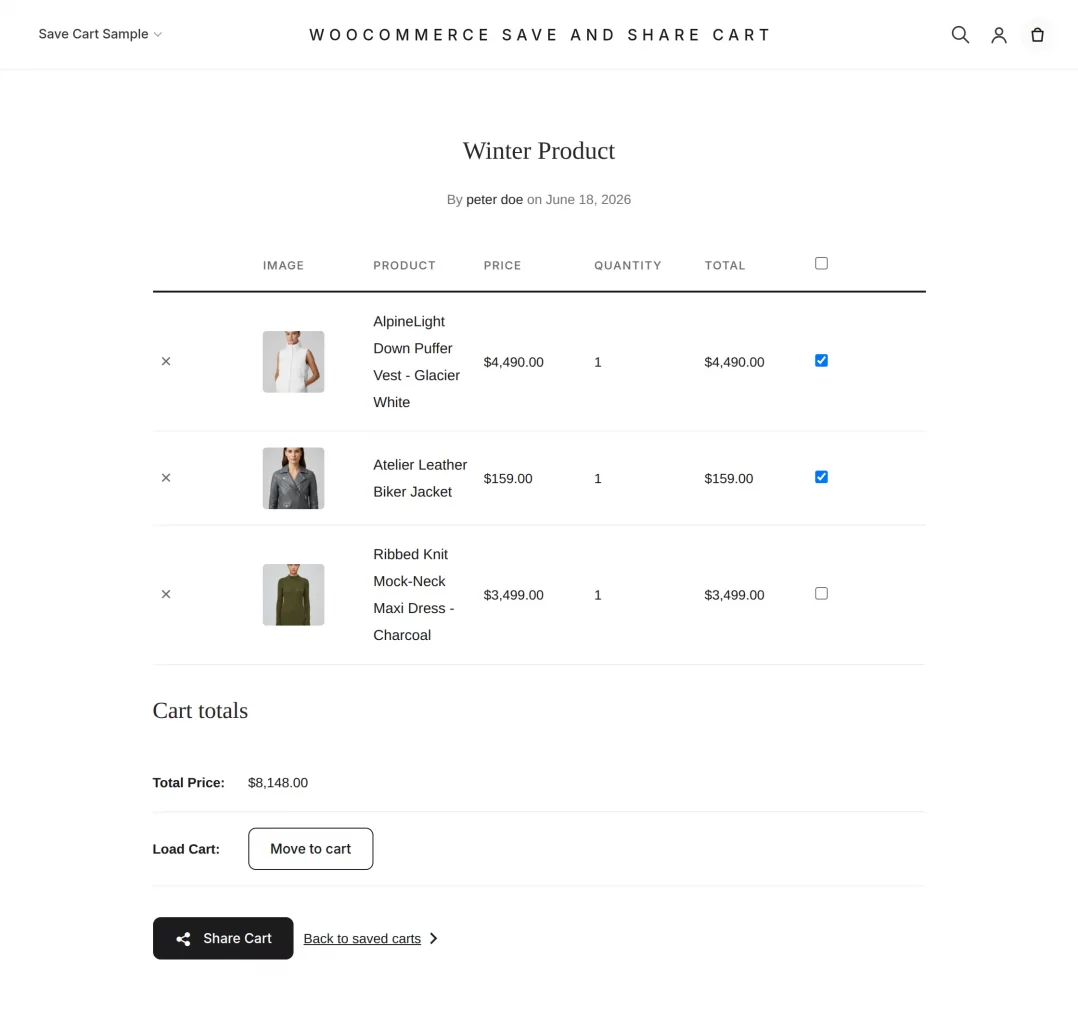The width and height of the screenshot is (1078, 1024).
Task: Click the $159.00 total for biker jacket
Action: 729,479
